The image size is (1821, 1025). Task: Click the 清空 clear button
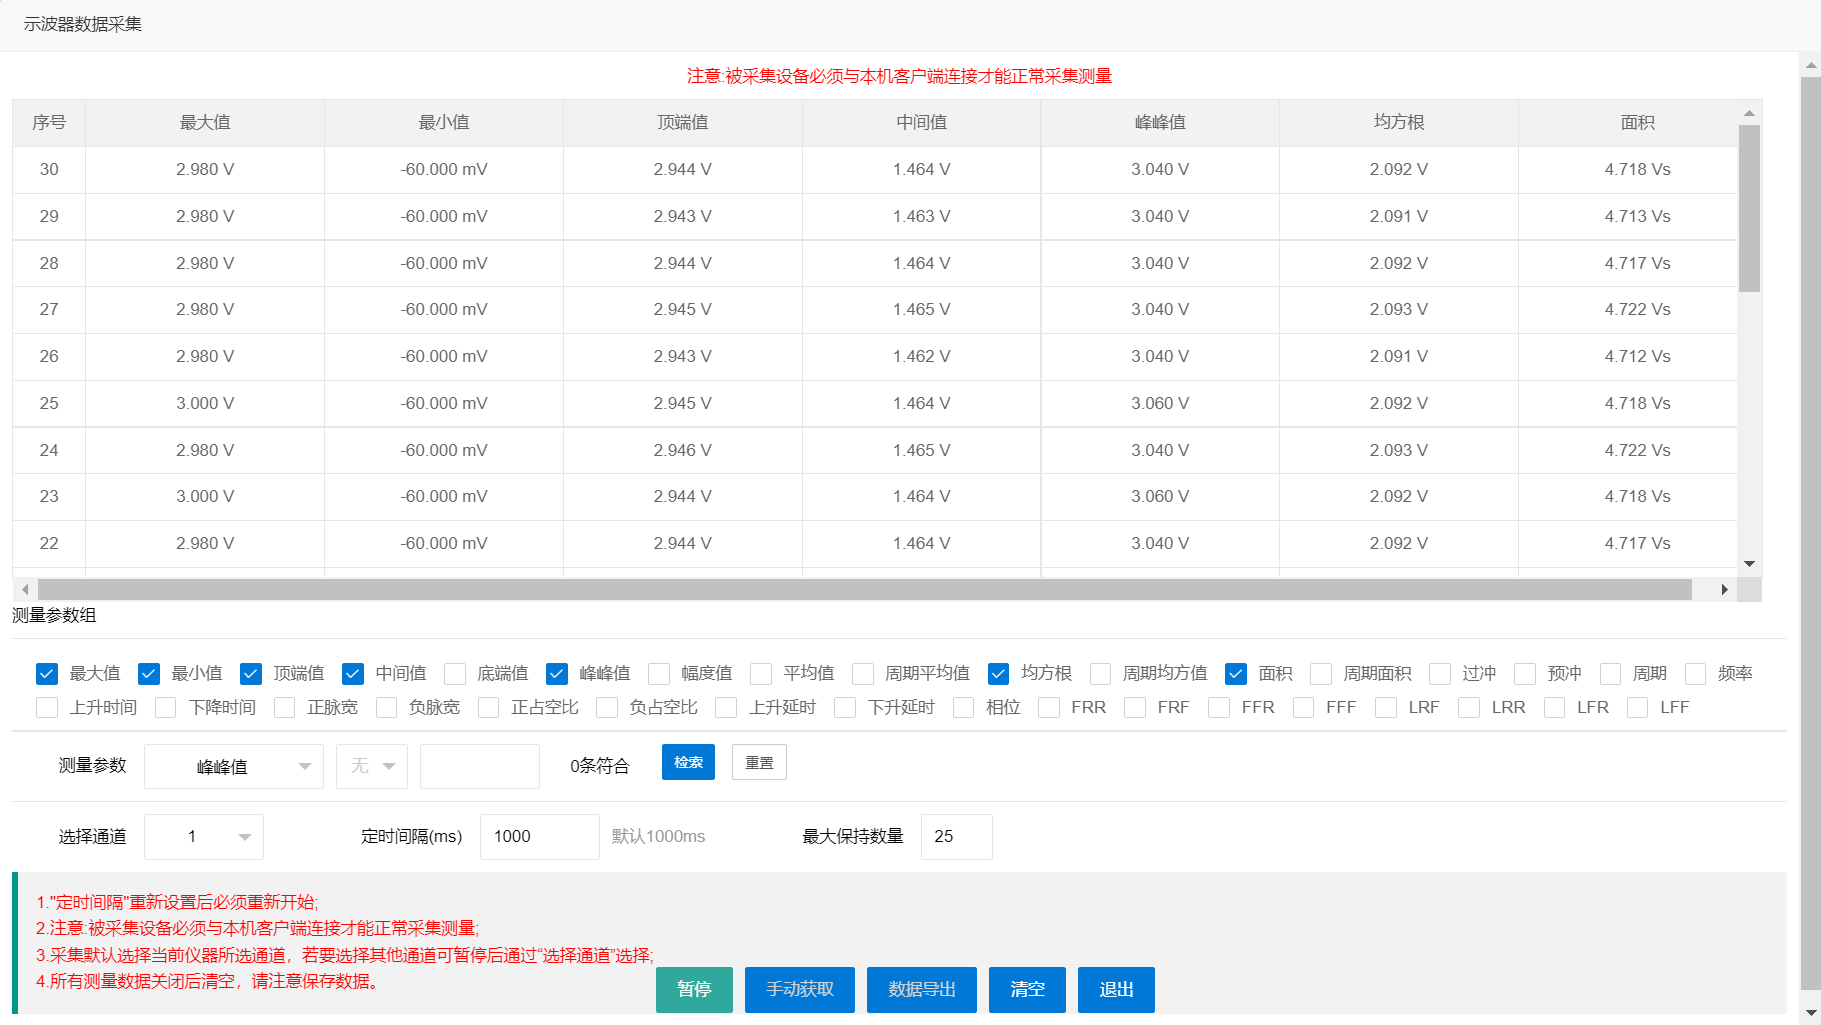pos(1027,990)
